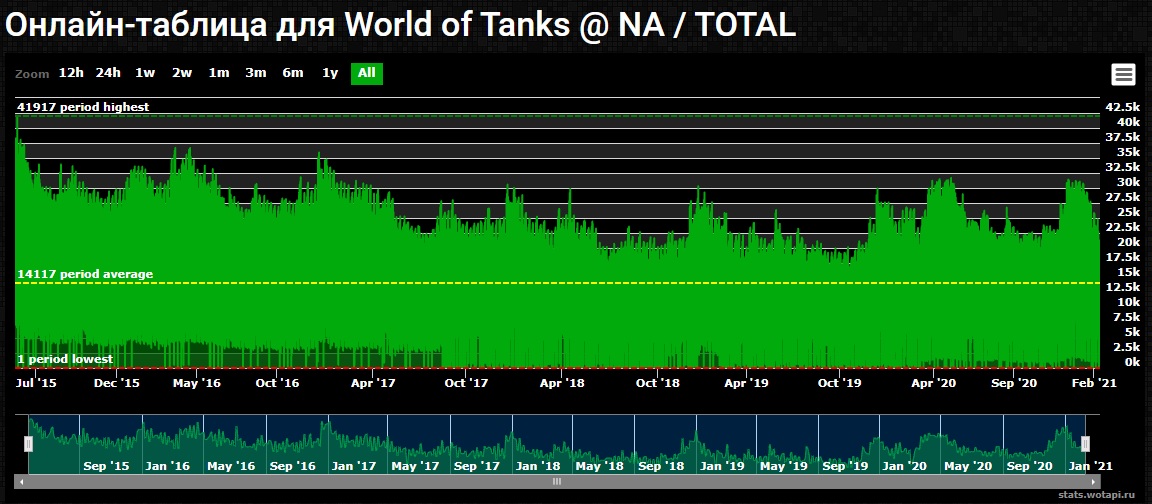Image resolution: width=1152 pixels, height=504 pixels.
Task: Click the 25k y-axis value
Action: pos(1128,212)
